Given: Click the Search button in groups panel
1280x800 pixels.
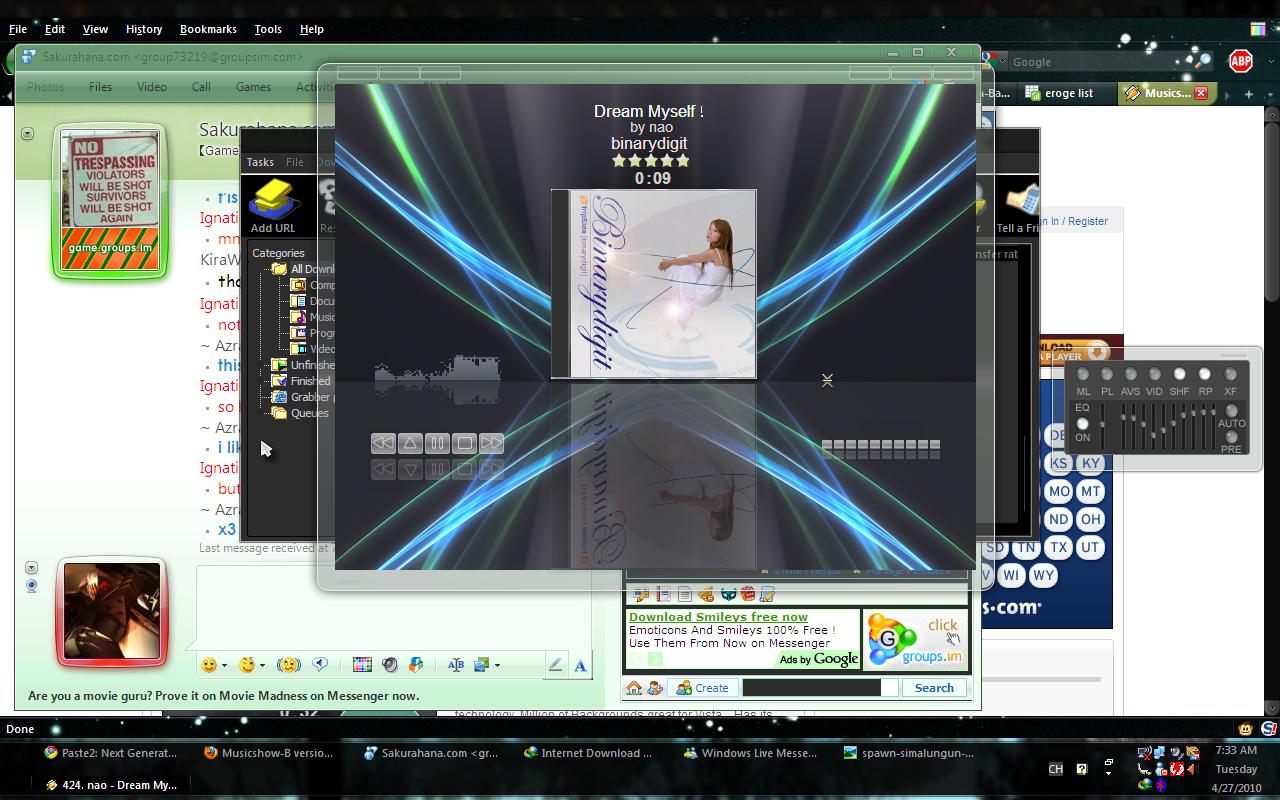Looking at the screenshot, I should pyautogui.click(x=934, y=688).
